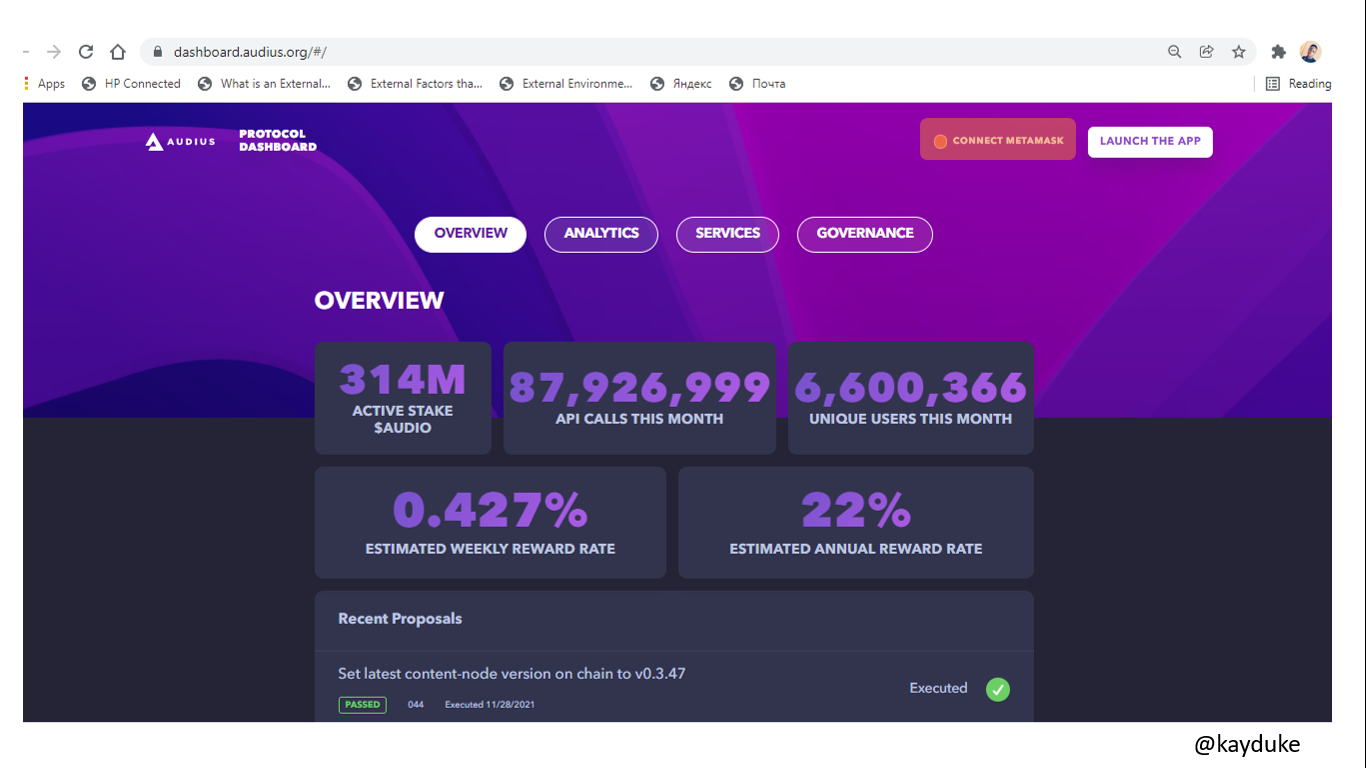Image resolution: width=1366 pixels, height=768 pixels.
Task: Click the OVERVIEW page heading
Action: coord(379,300)
